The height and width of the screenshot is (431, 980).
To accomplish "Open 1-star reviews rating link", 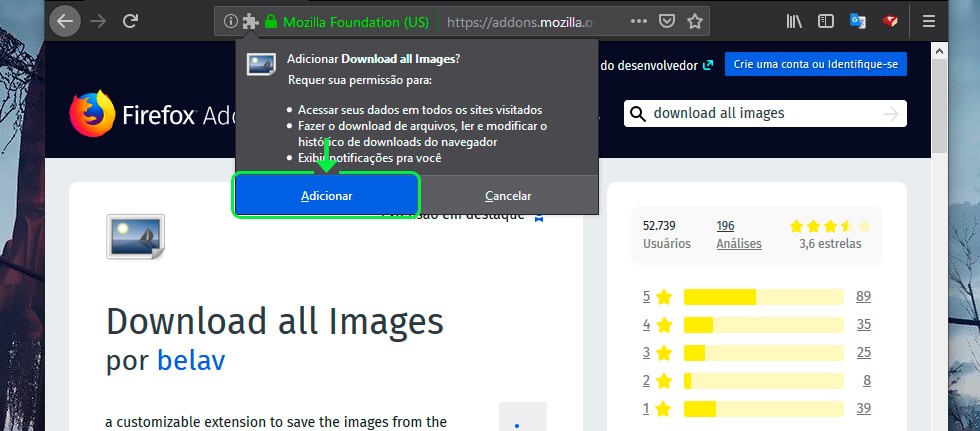I will click(x=657, y=409).
